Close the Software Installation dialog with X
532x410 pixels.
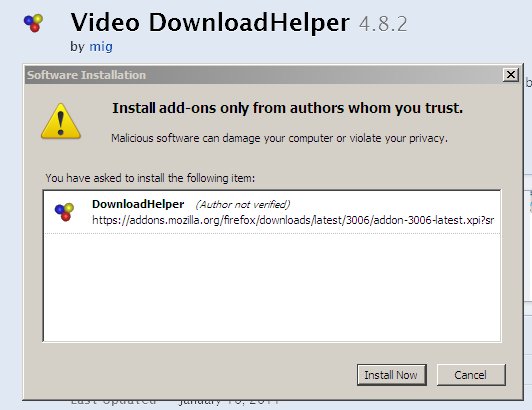511,75
